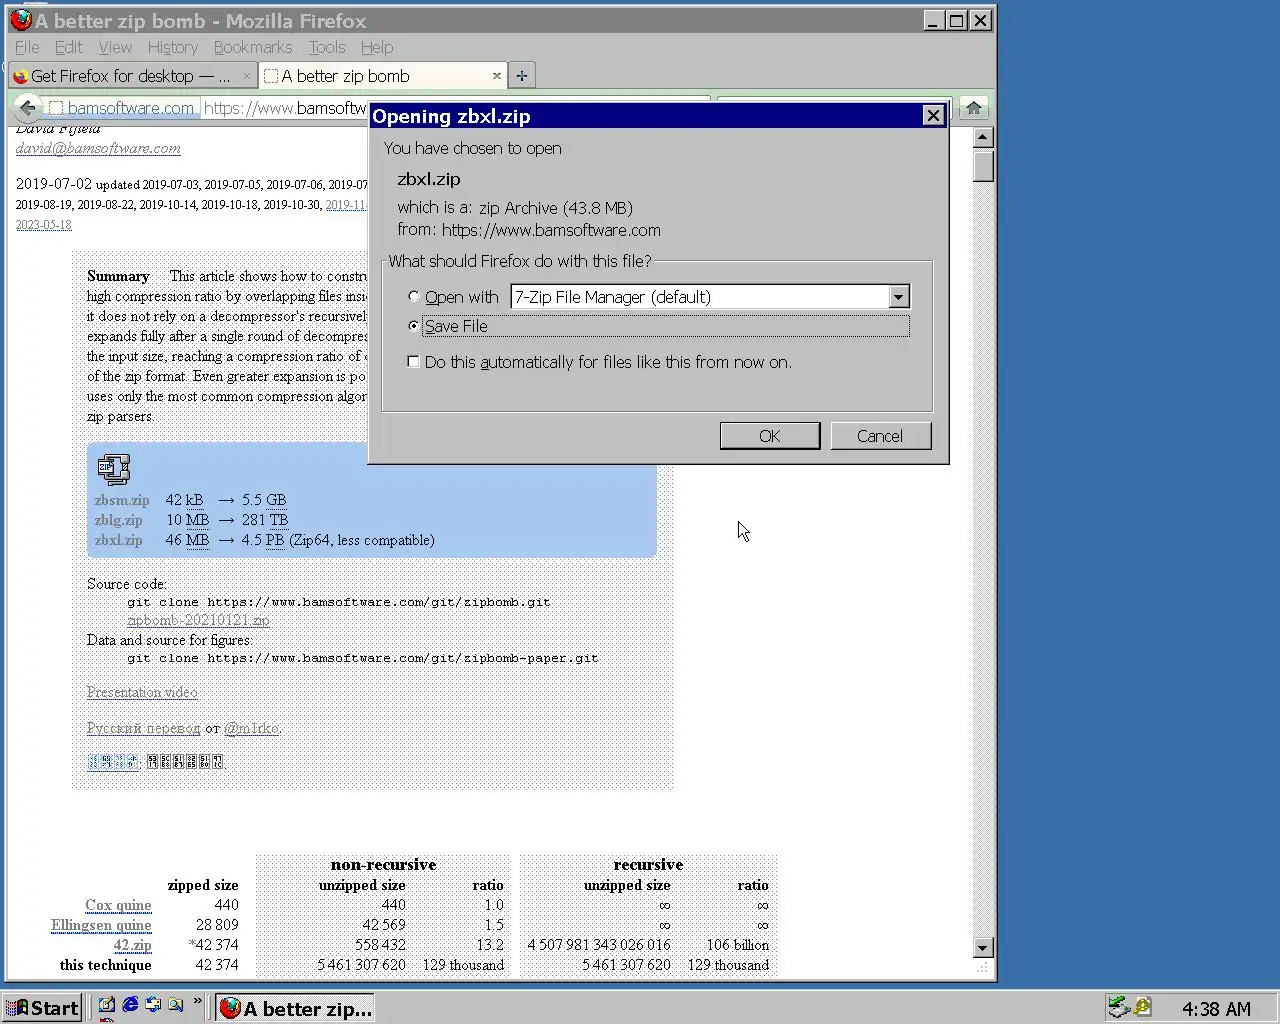Open the Firefox Home button

point(973,108)
